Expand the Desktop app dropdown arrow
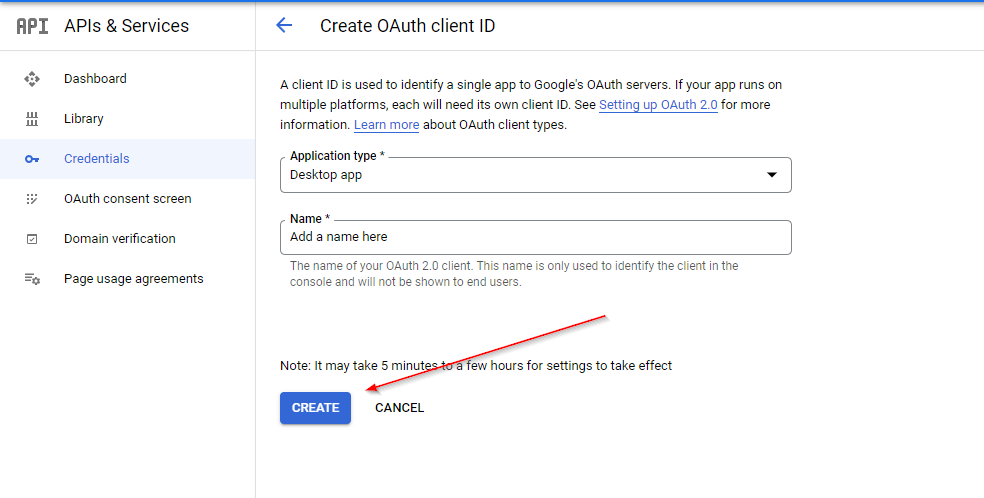 pyautogui.click(x=771, y=175)
